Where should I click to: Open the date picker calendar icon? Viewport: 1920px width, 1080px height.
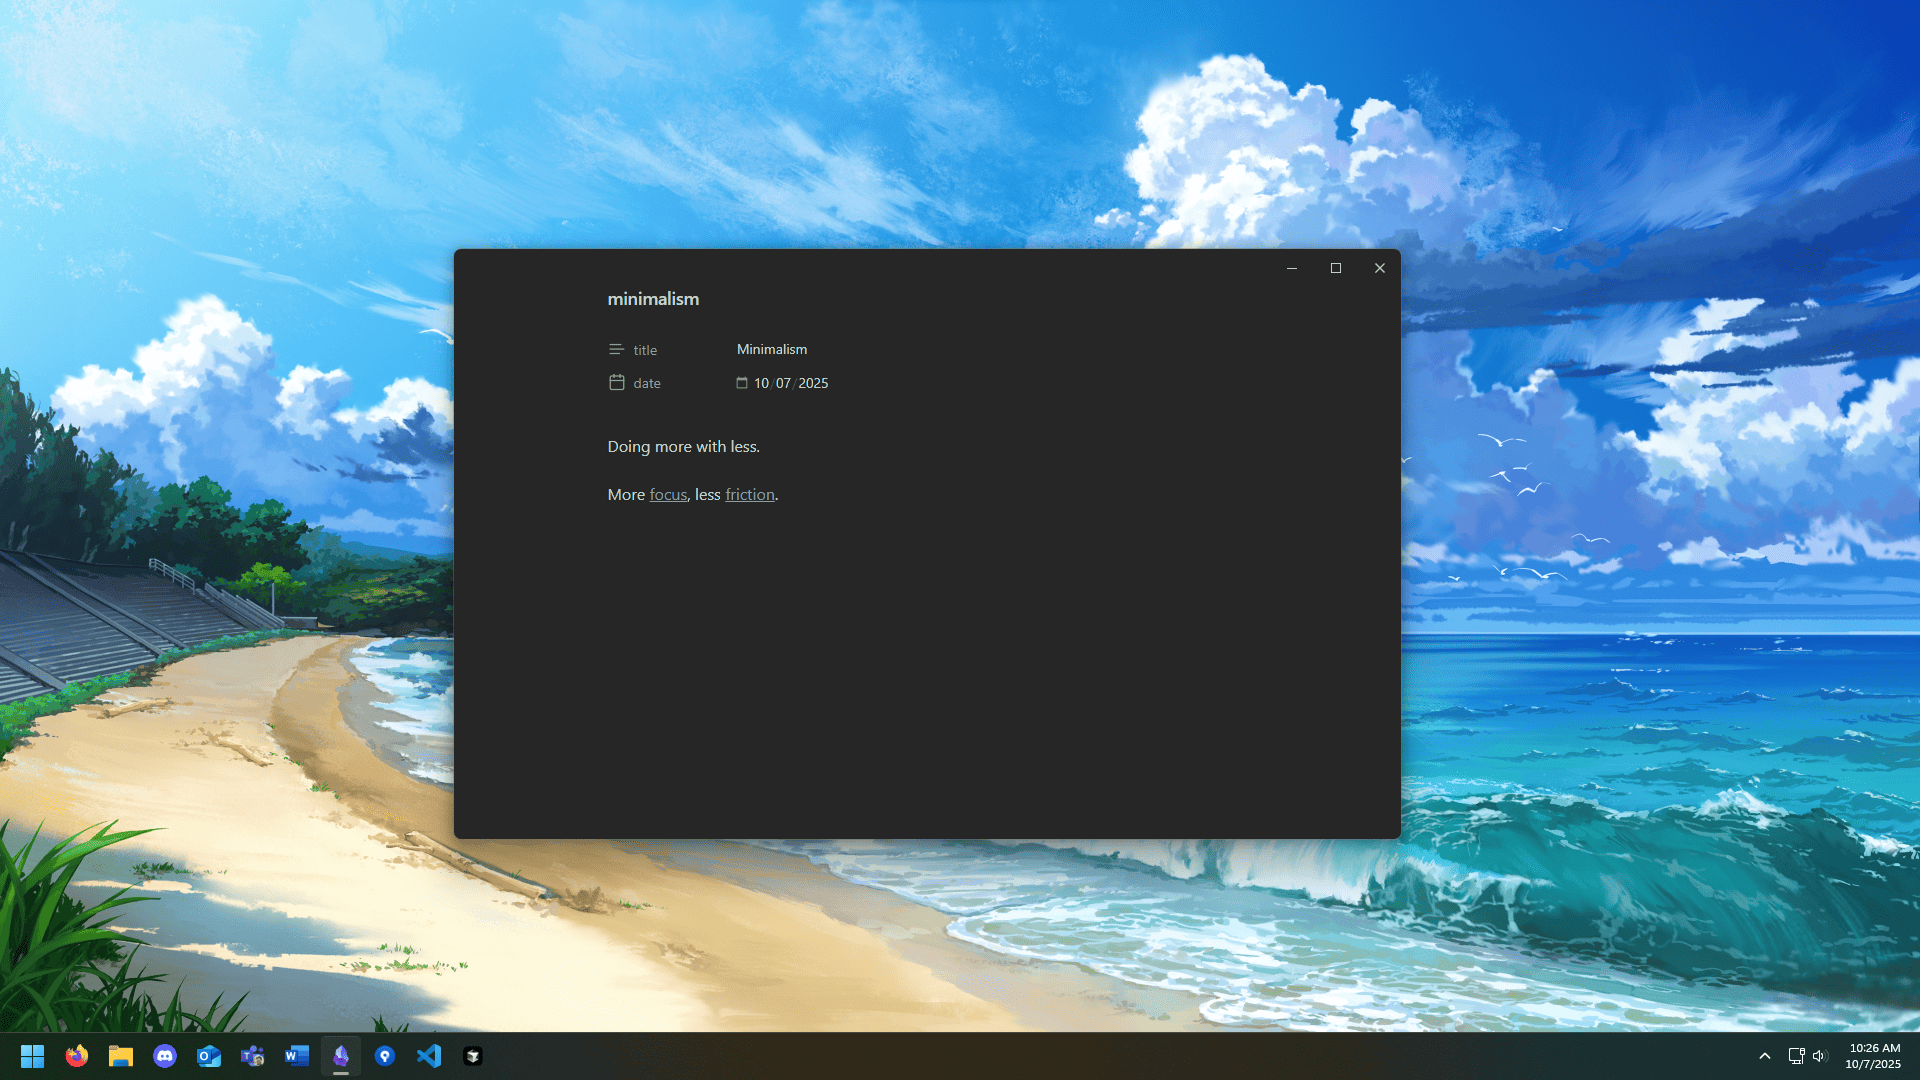point(742,383)
